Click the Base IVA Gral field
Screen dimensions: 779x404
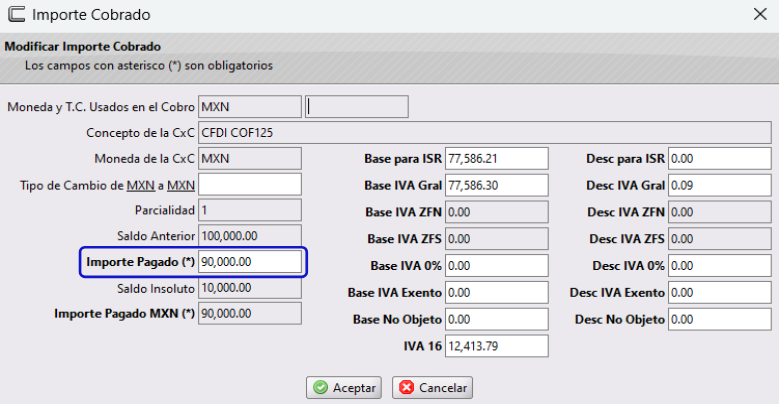click(x=497, y=185)
